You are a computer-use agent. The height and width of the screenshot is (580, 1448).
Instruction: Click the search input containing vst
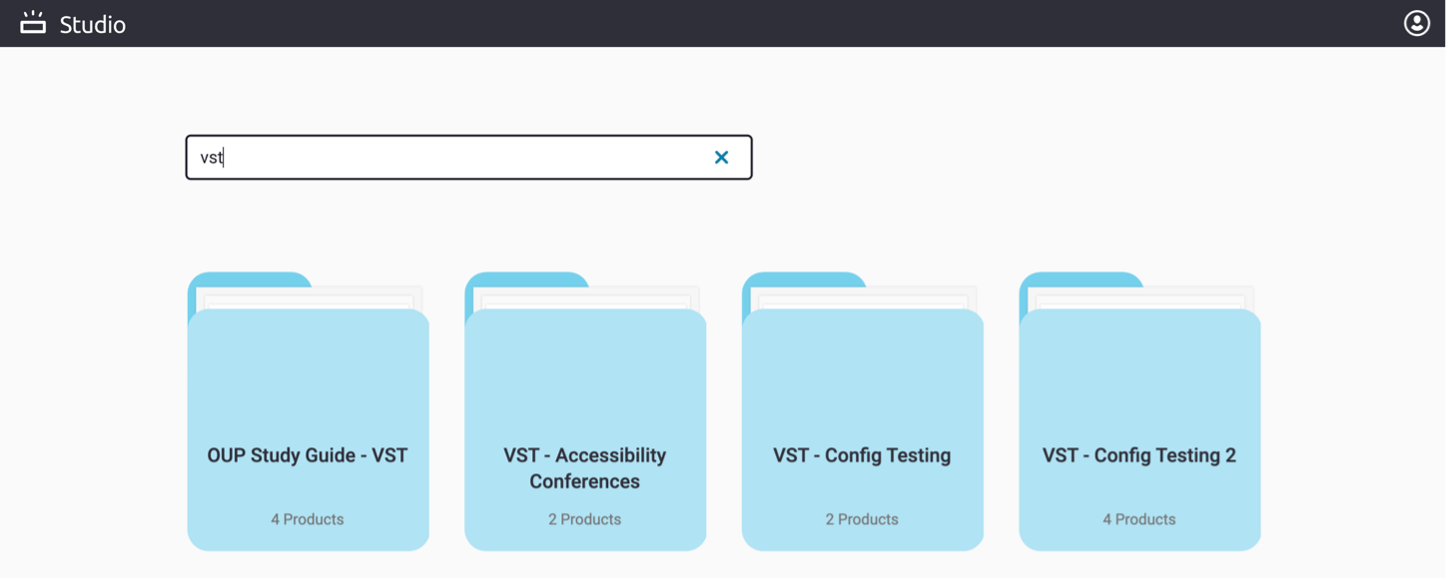point(468,157)
